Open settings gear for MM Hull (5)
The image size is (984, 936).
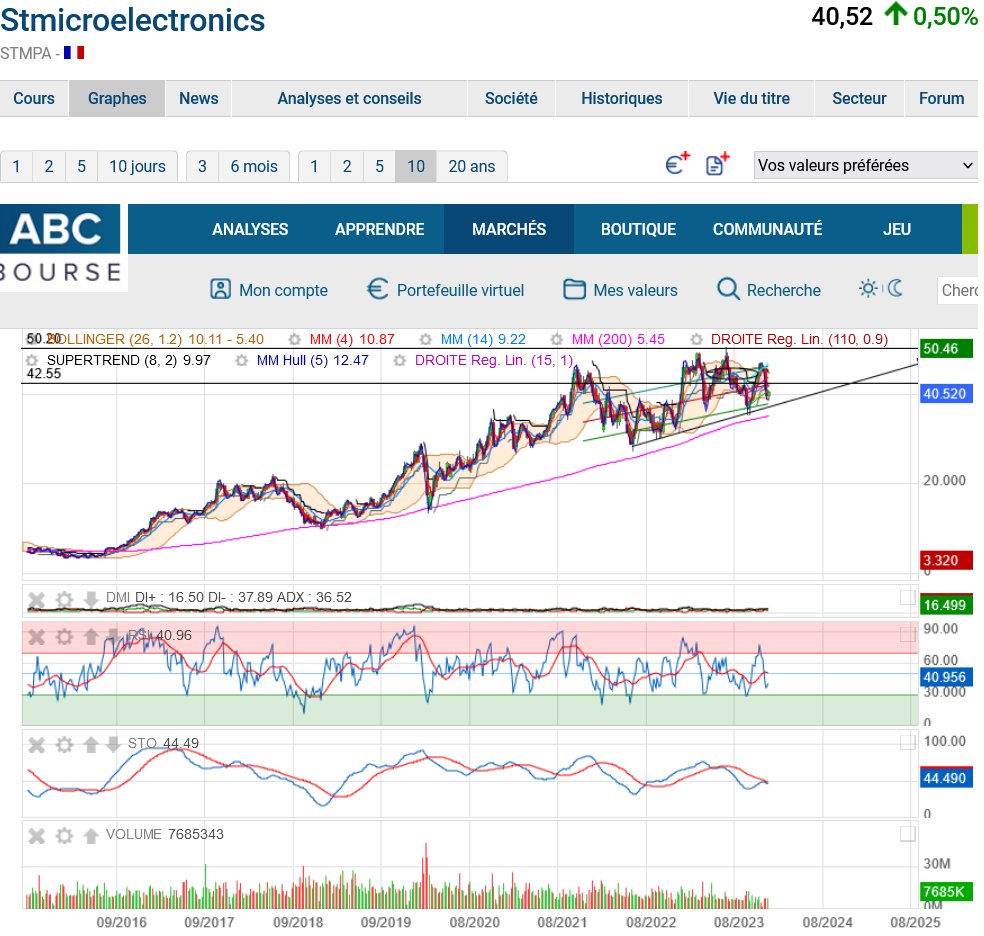(x=242, y=361)
